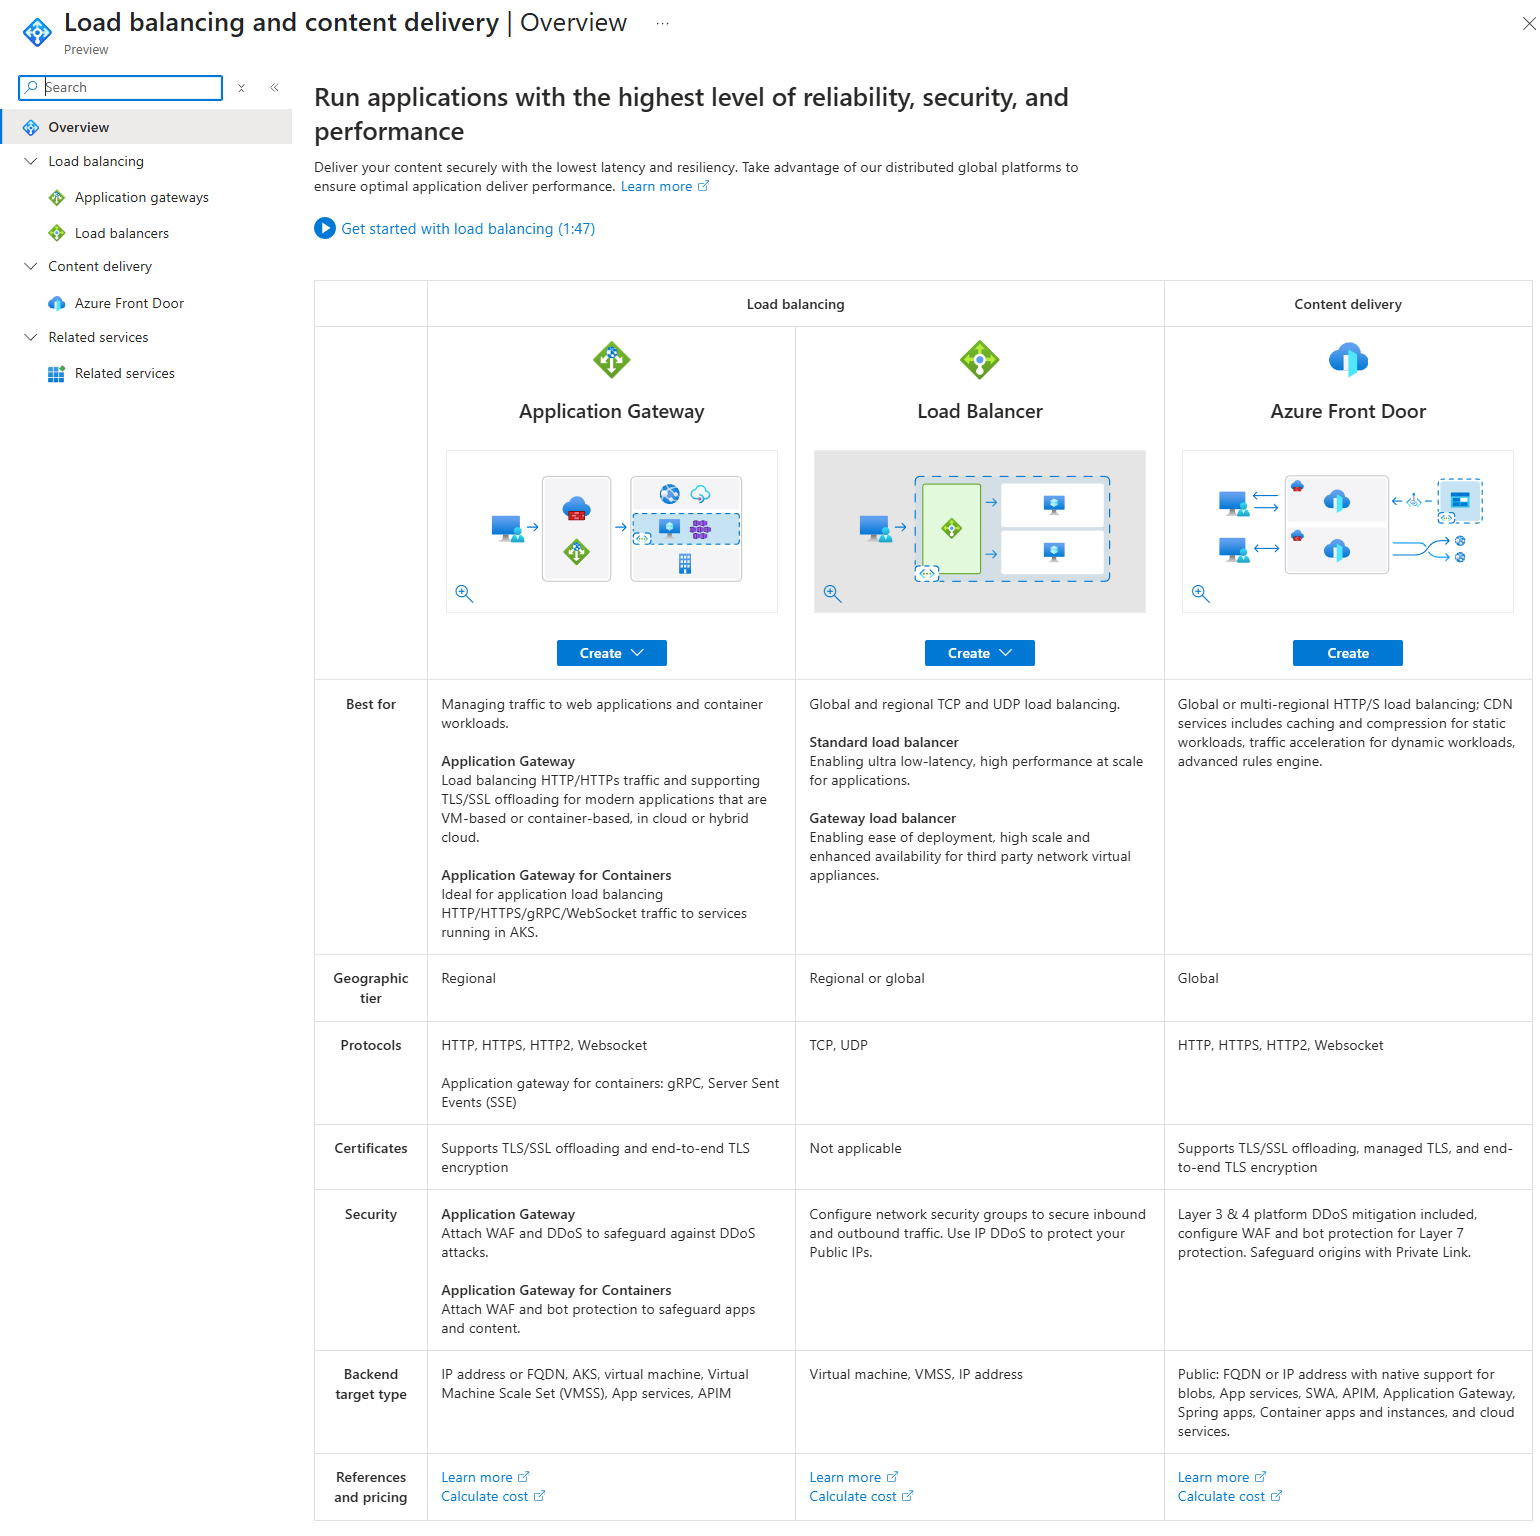Expand the Application Gateway Create dropdown

click(x=612, y=653)
